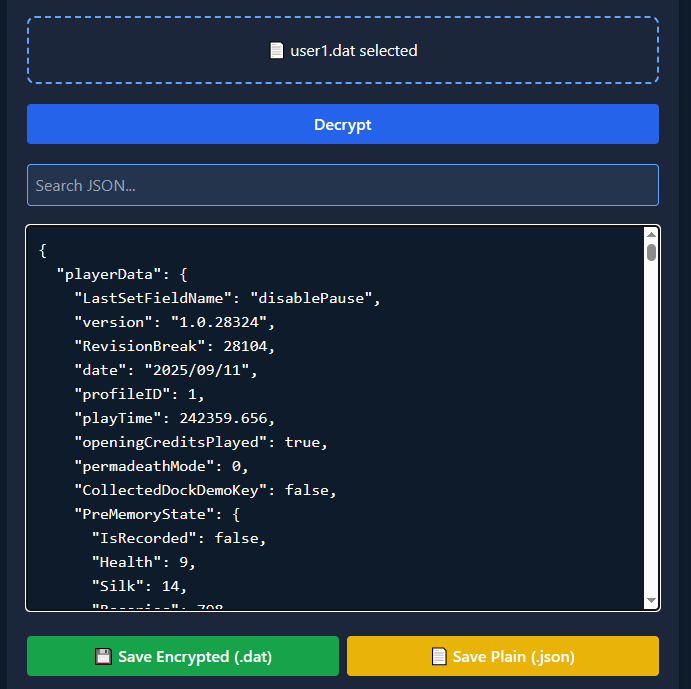Click the RevisionBreak value 28104
691x689 pixels.
[x=245, y=346]
